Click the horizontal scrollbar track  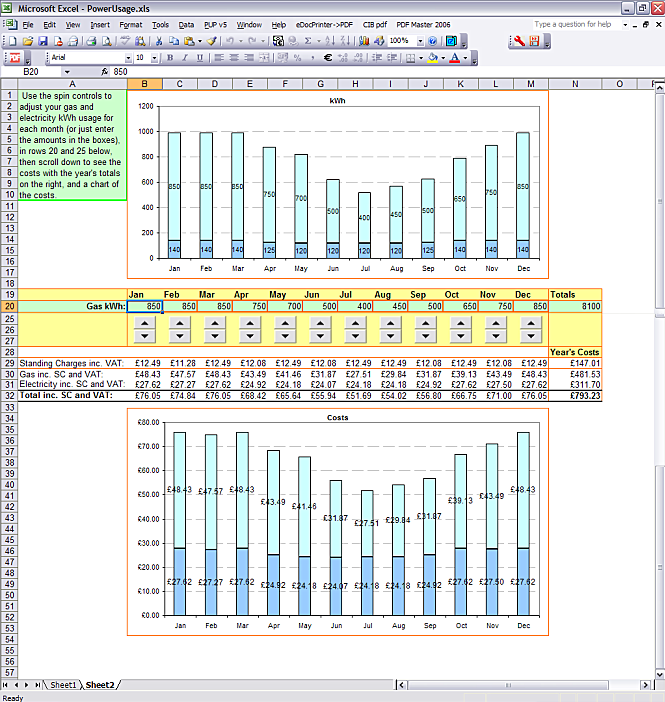(x=508, y=685)
